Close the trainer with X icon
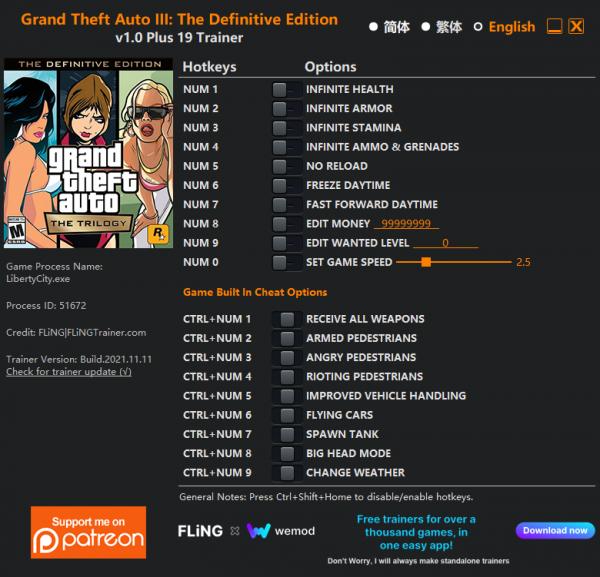 pos(576,26)
